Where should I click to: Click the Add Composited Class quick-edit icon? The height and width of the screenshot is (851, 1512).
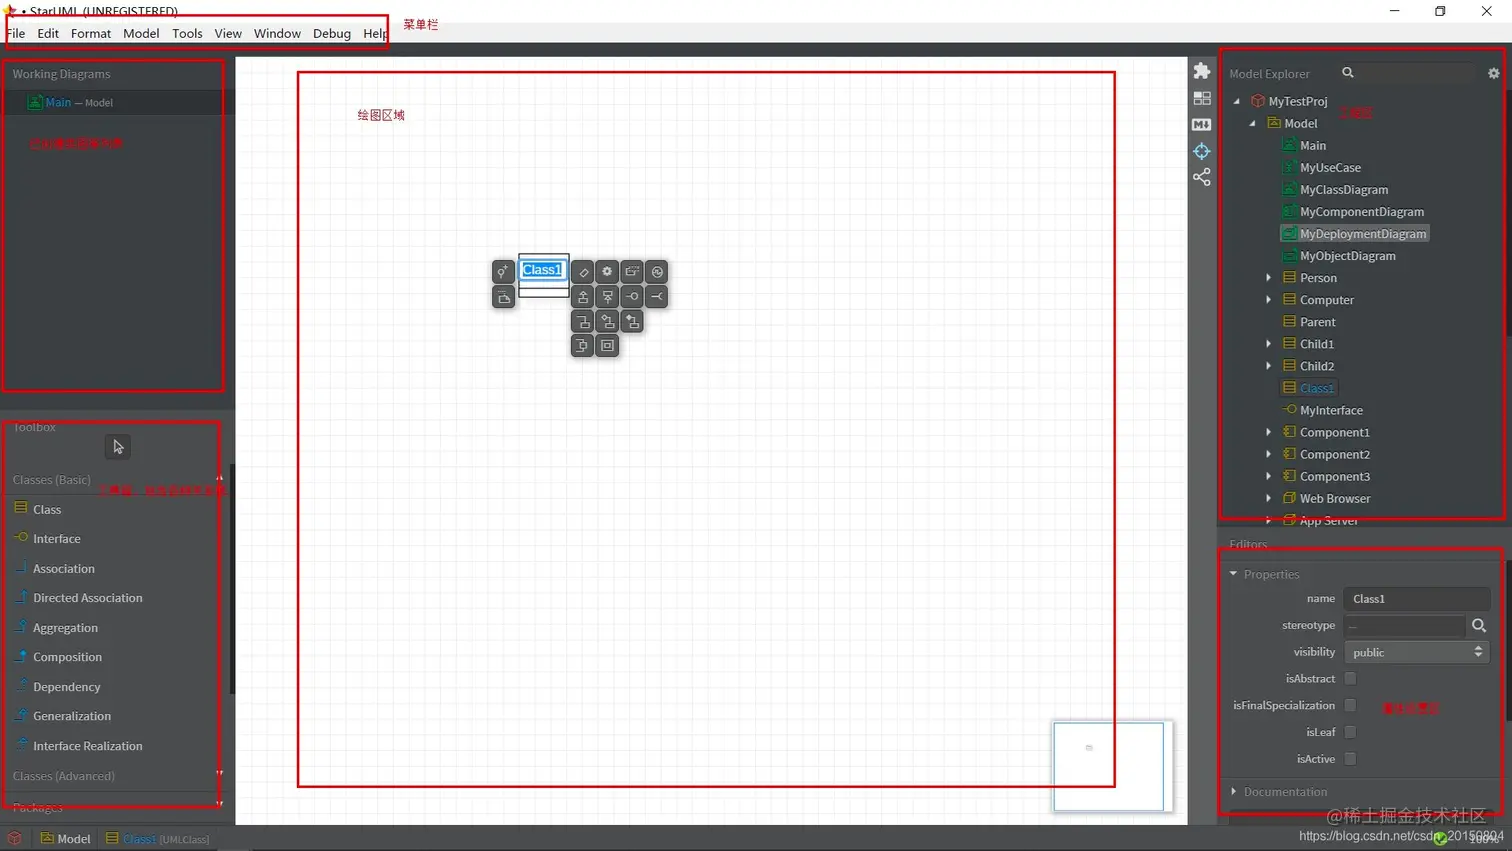(x=632, y=321)
